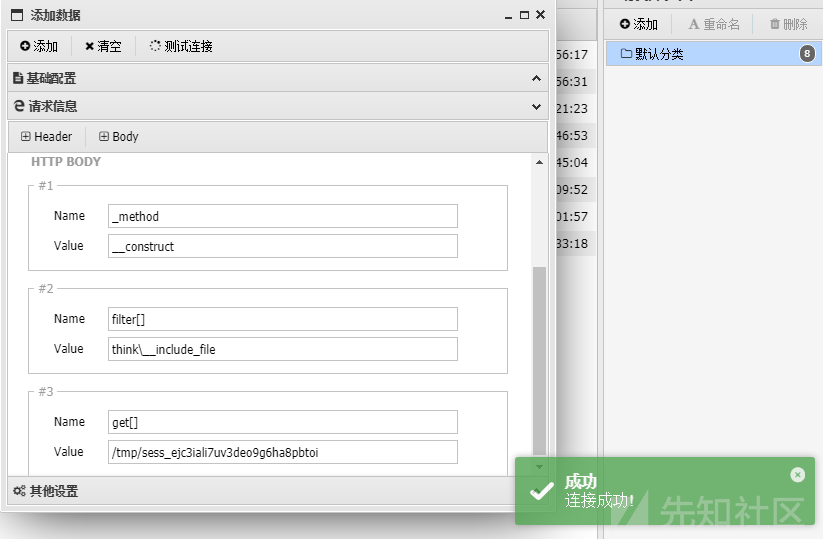The width and height of the screenshot is (823, 539).
Task: Click the 重命名 category button
Action: pos(714,24)
